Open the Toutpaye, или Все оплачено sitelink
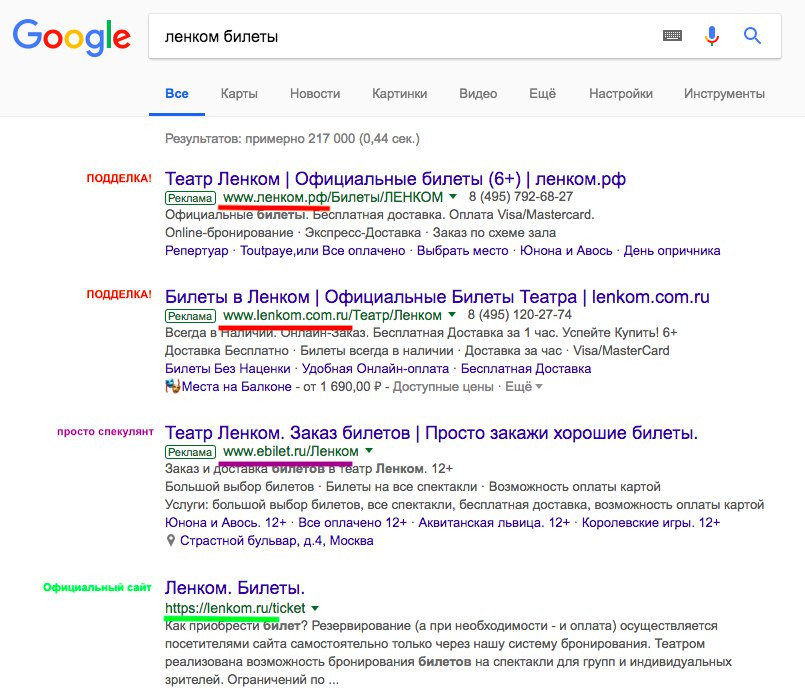This screenshot has width=805, height=700. [x=322, y=251]
